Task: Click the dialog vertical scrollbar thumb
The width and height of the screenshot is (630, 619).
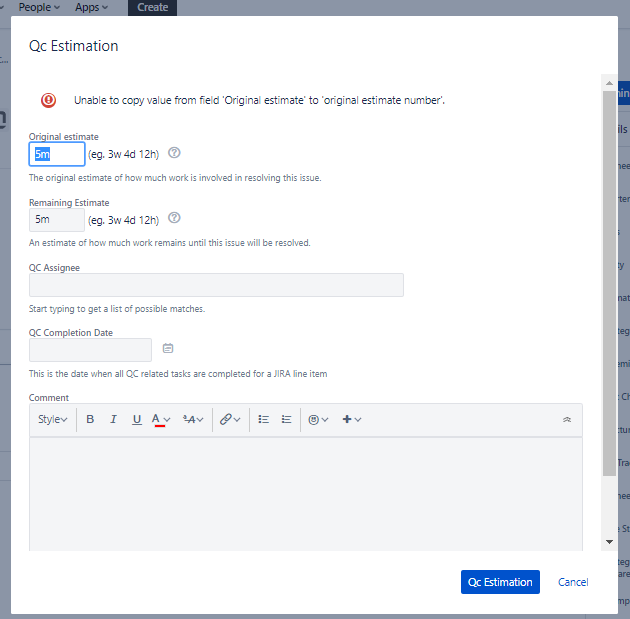Action: pyautogui.click(x=610, y=284)
